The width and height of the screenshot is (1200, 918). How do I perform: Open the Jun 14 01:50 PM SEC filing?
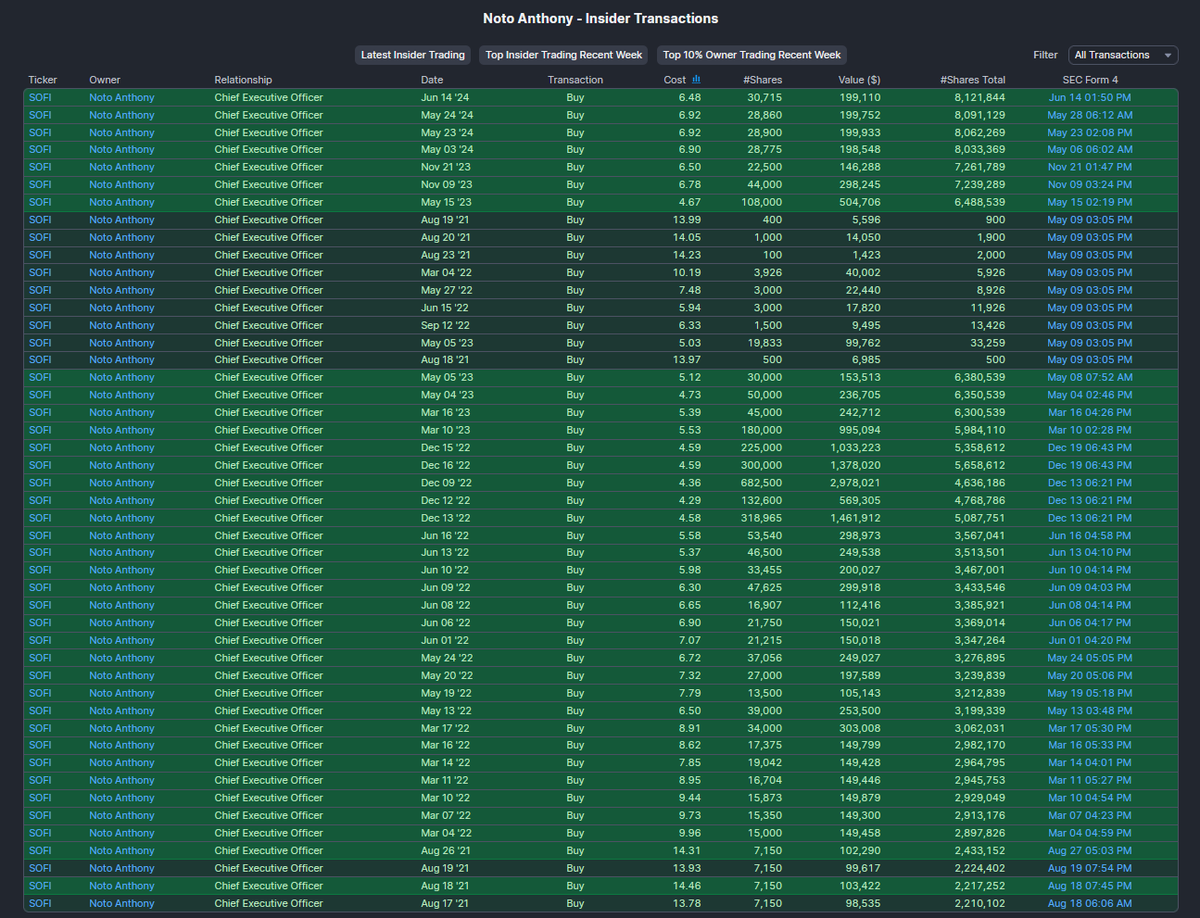[1090, 97]
